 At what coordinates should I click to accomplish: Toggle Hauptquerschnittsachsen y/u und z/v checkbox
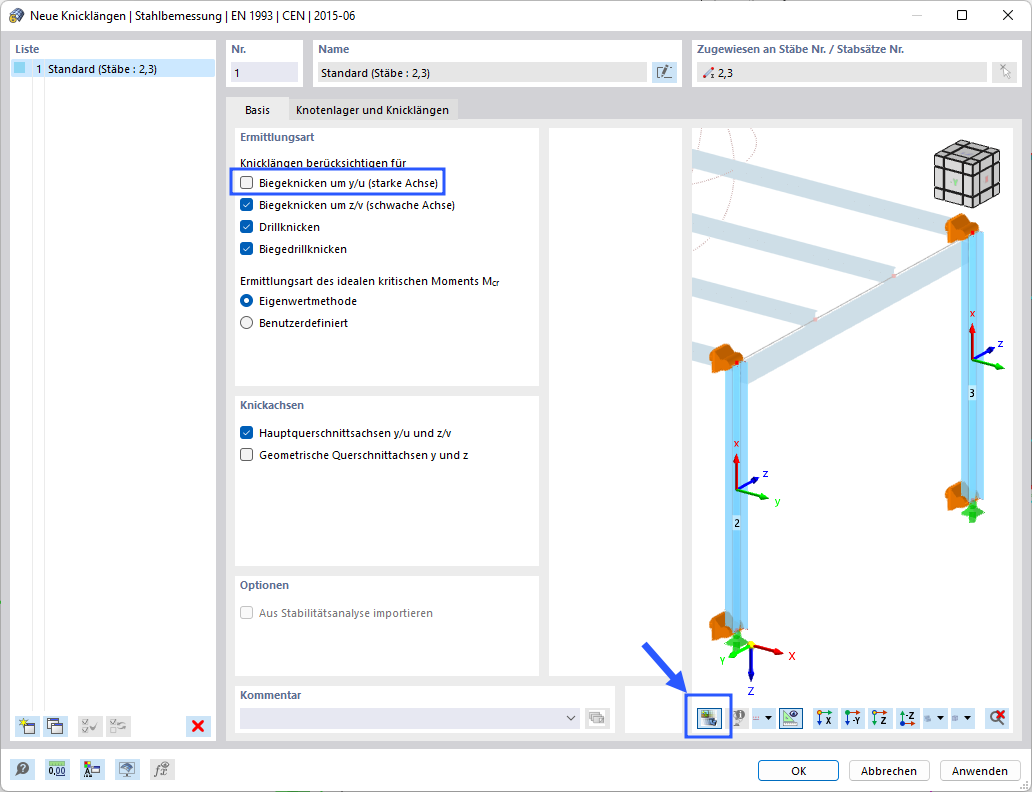click(246, 433)
